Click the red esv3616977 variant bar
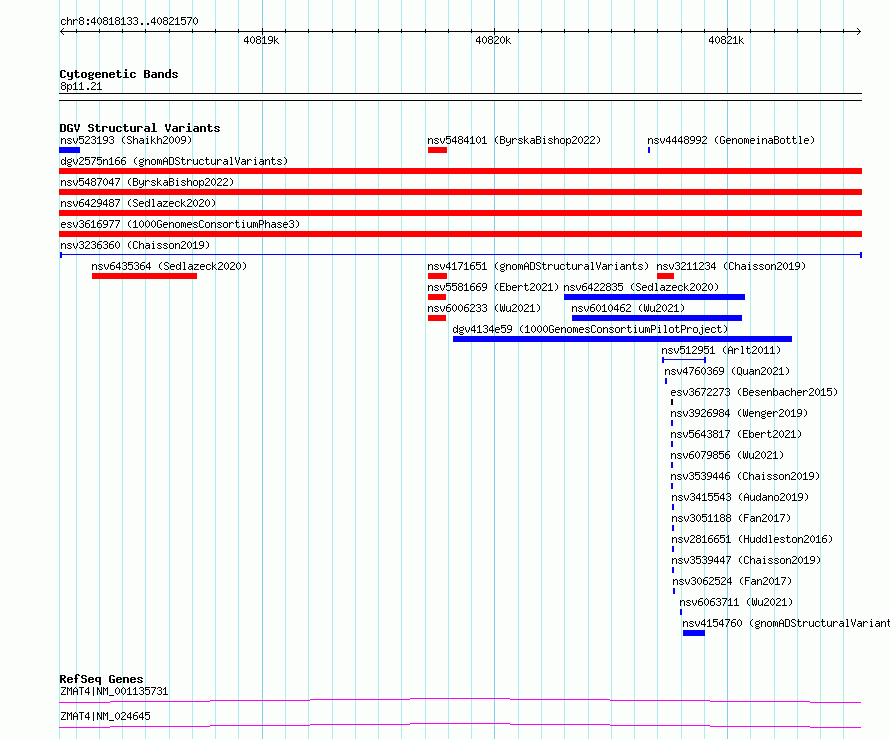The image size is (890, 739). point(460,234)
